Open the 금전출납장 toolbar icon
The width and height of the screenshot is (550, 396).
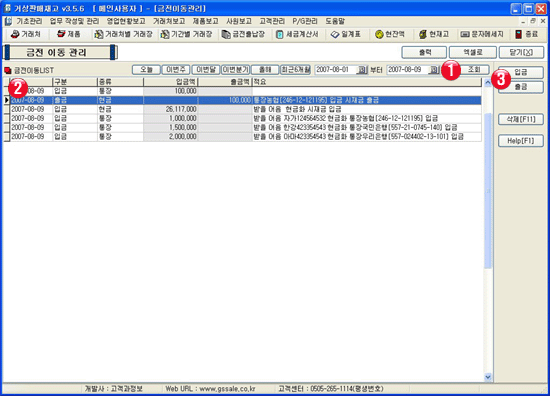point(243,34)
